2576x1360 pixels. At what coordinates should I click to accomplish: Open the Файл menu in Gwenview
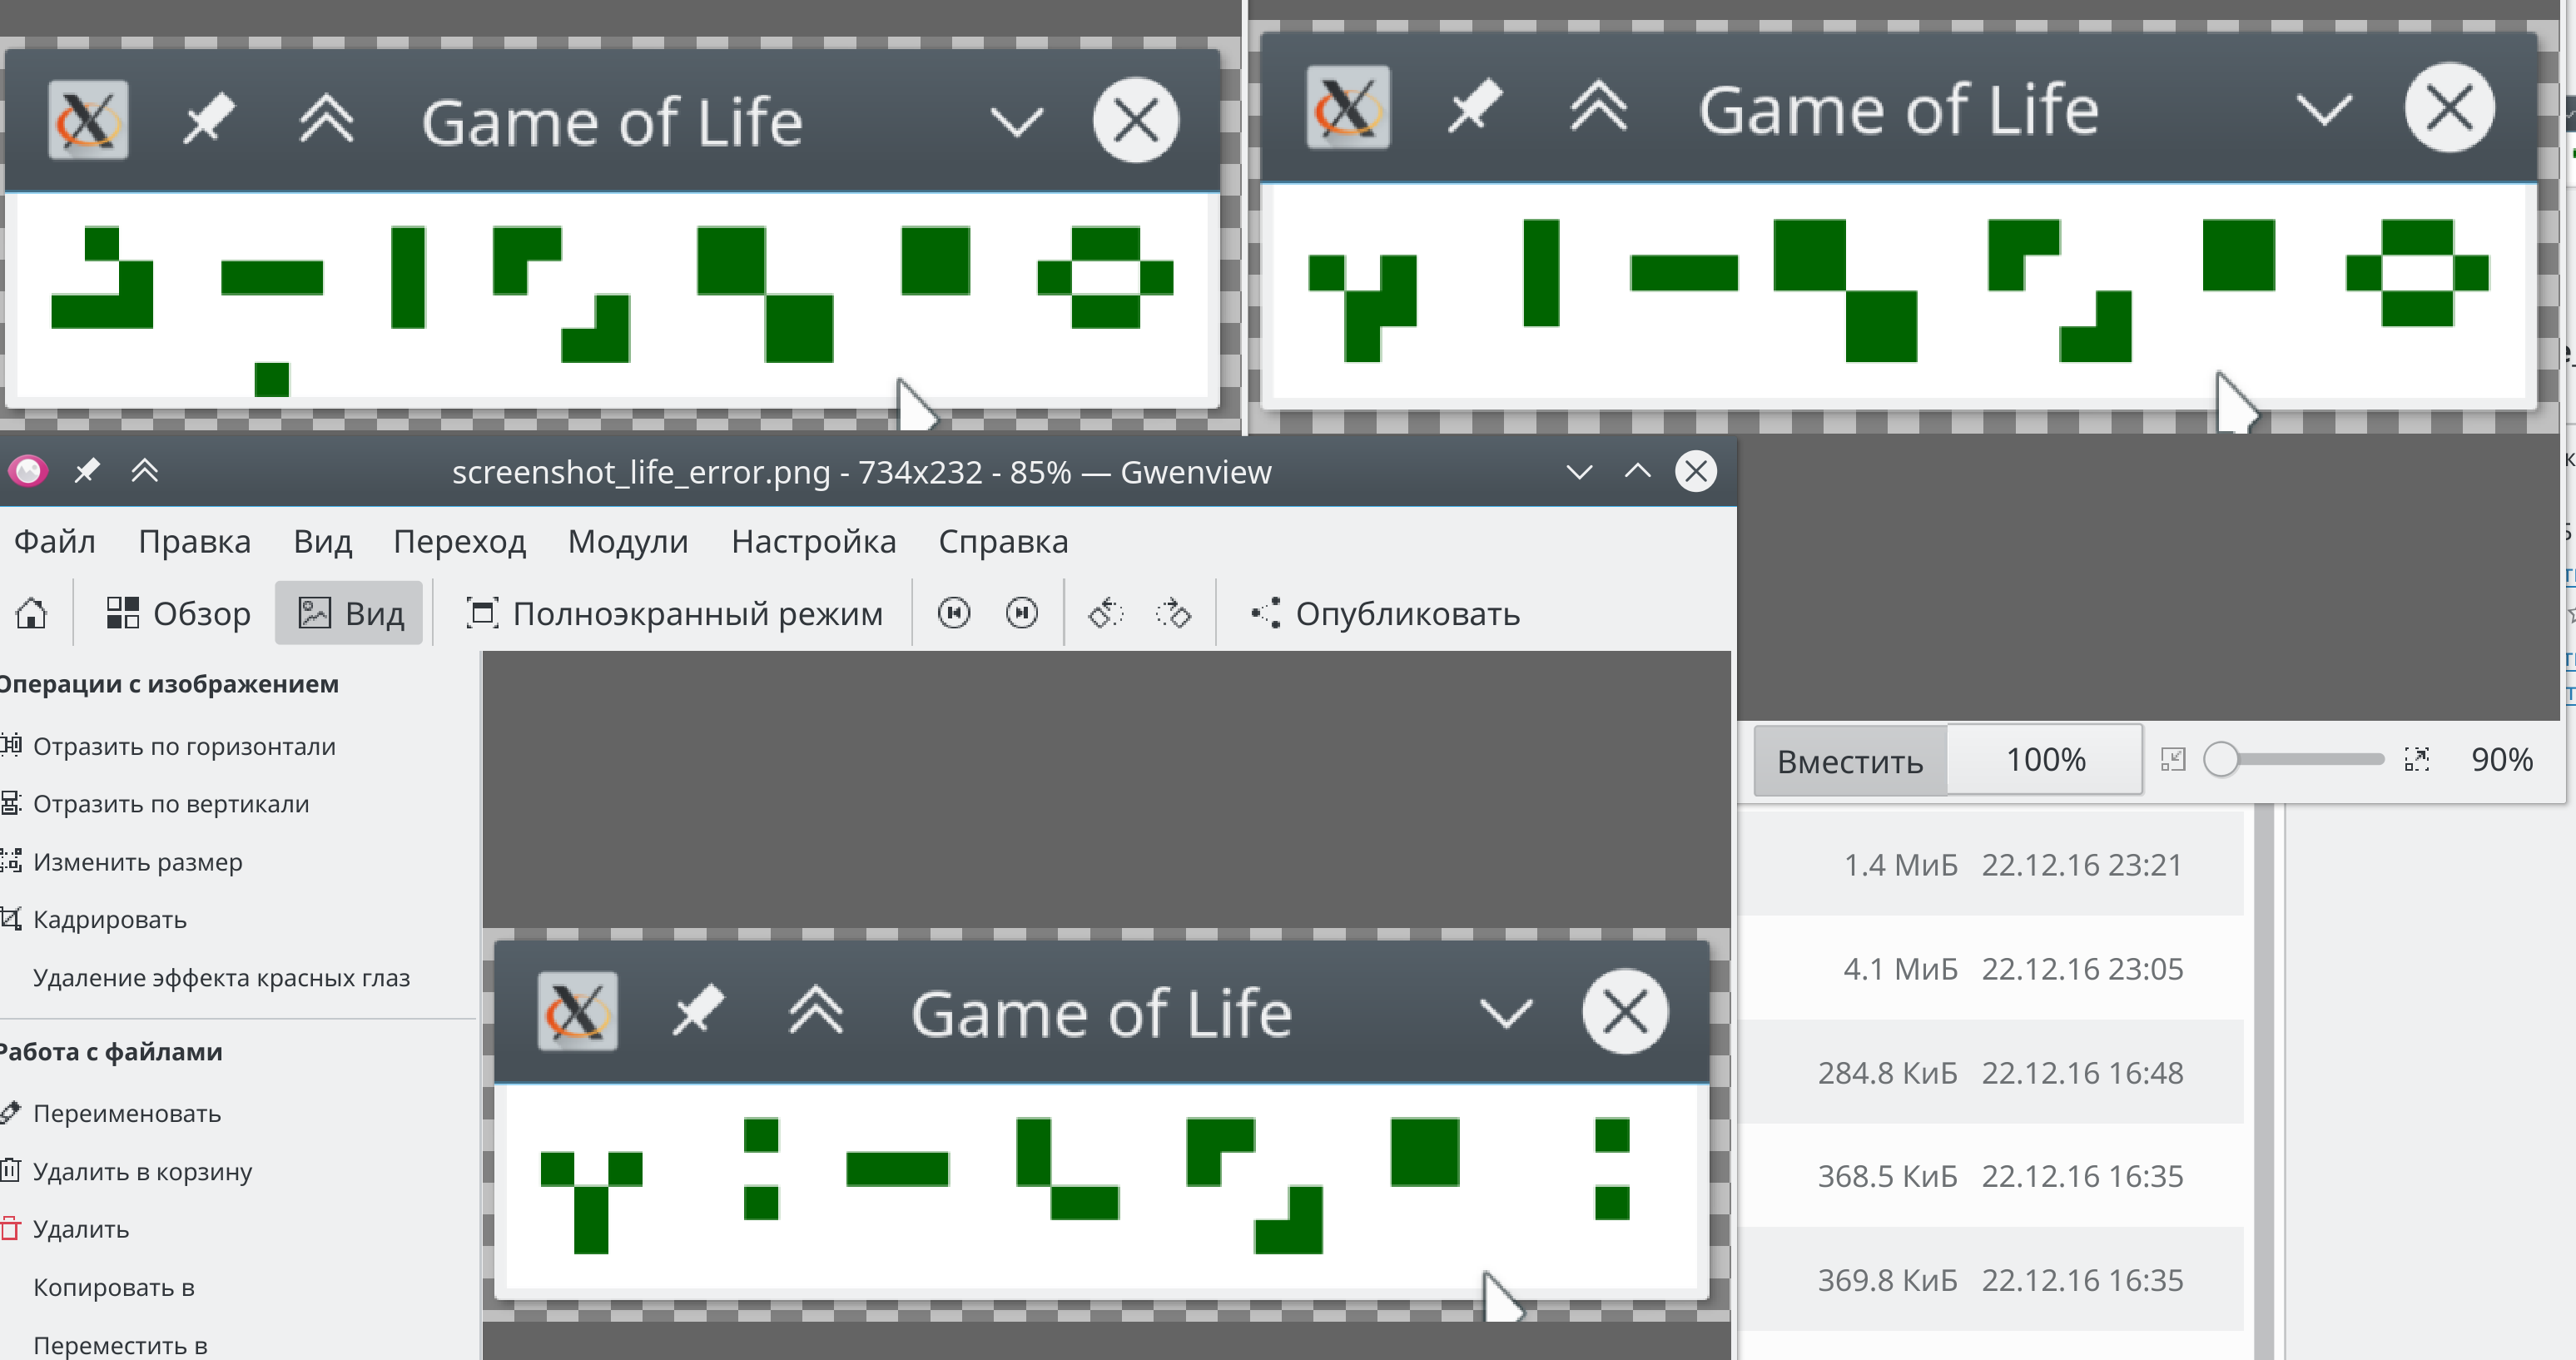[54, 541]
